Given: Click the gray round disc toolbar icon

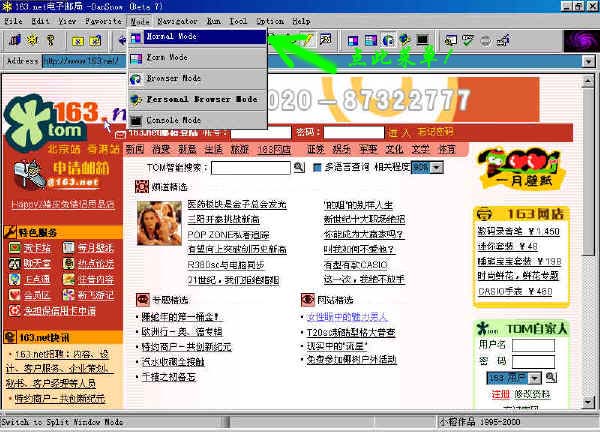Looking at the screenshot, I should coord(485,40).
